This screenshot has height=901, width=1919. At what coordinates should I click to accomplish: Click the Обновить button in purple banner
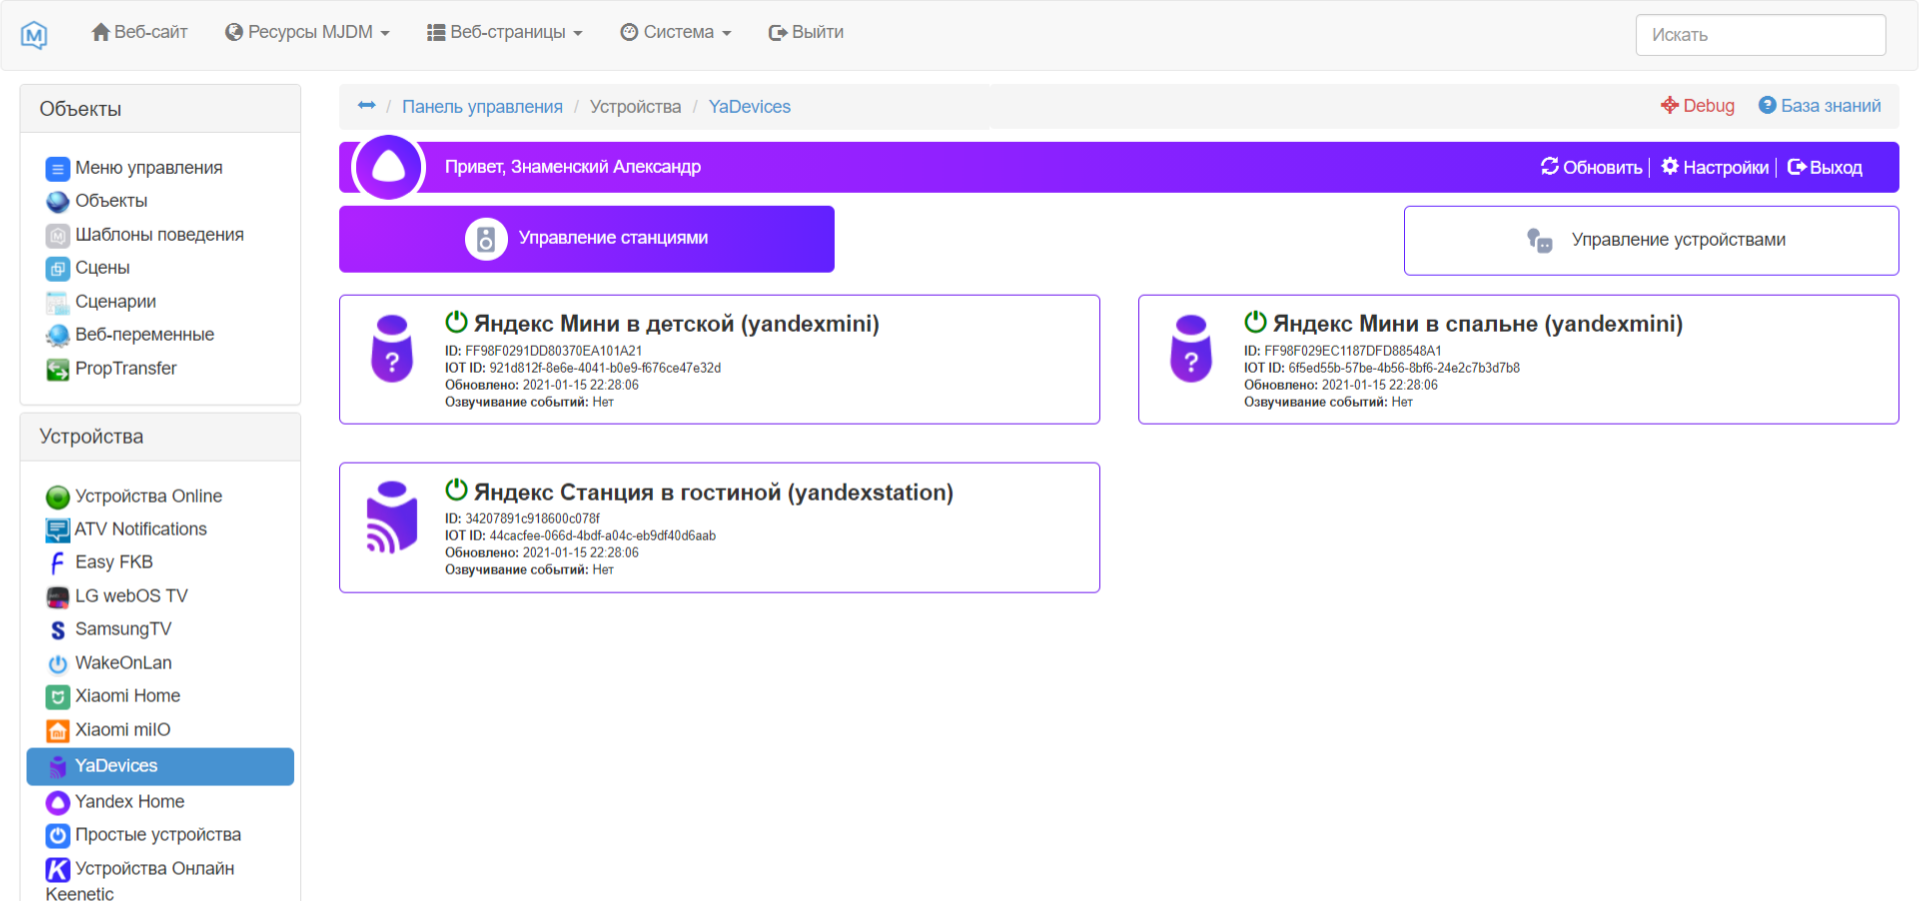click(1591, 167)
